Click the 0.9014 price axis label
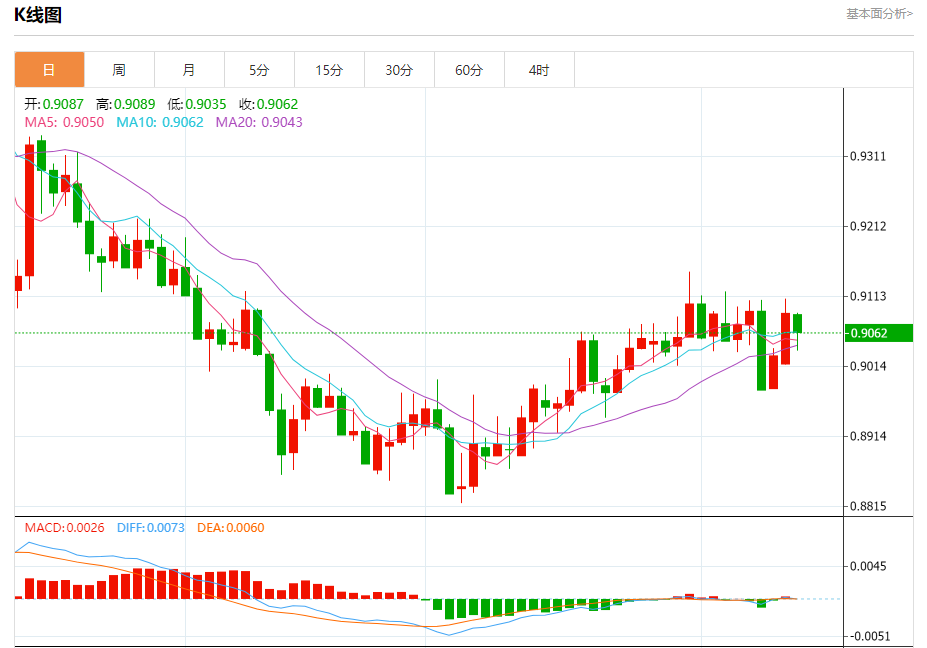927x648 pixels. 868,366
